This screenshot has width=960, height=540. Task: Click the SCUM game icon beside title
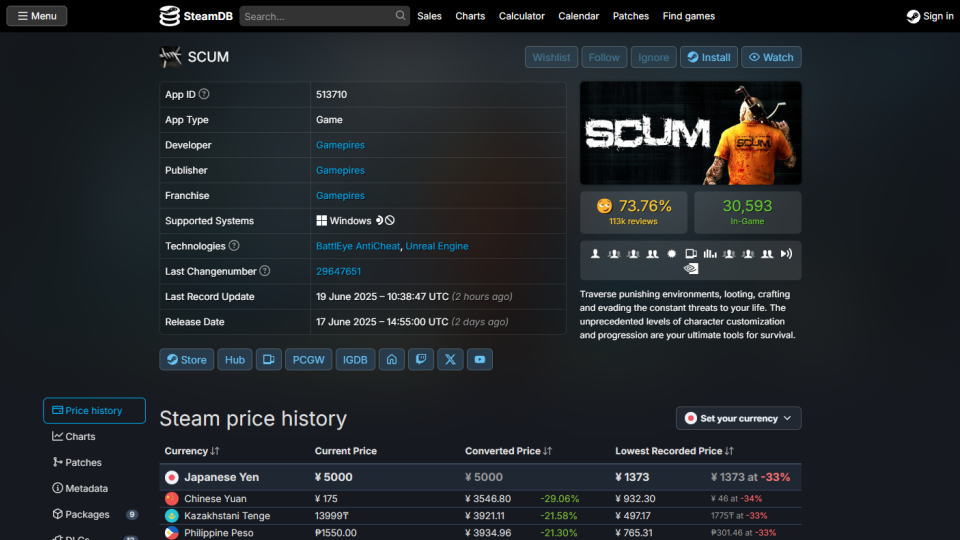[x=170, y=56]
